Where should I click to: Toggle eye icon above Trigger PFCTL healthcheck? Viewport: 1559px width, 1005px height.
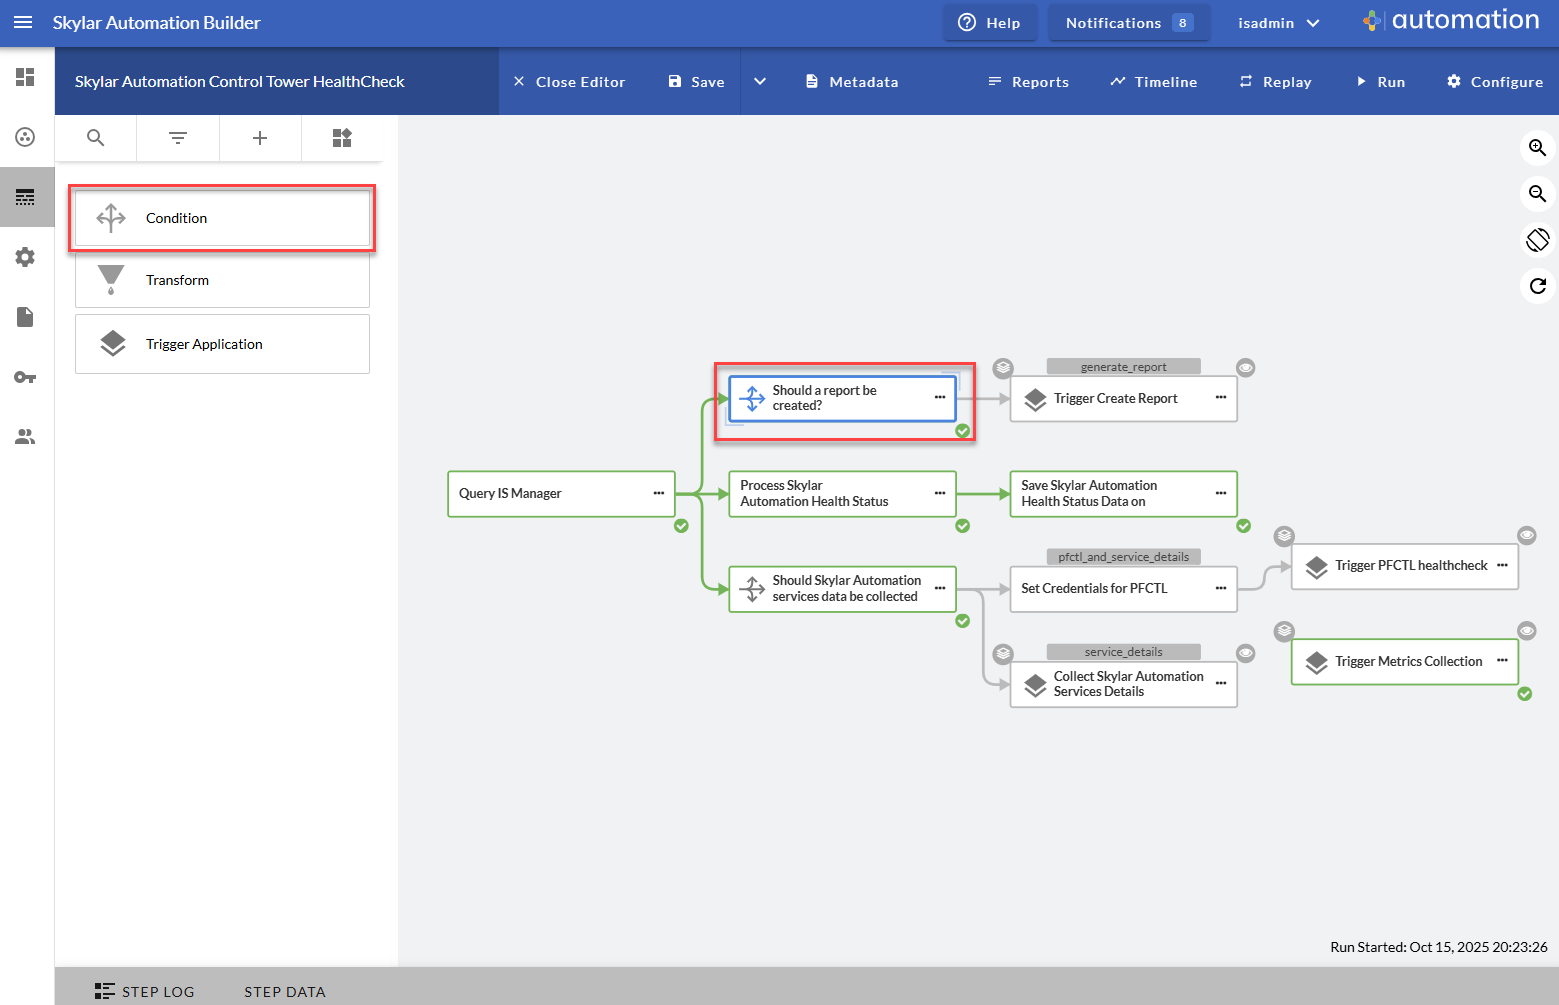1526,536
